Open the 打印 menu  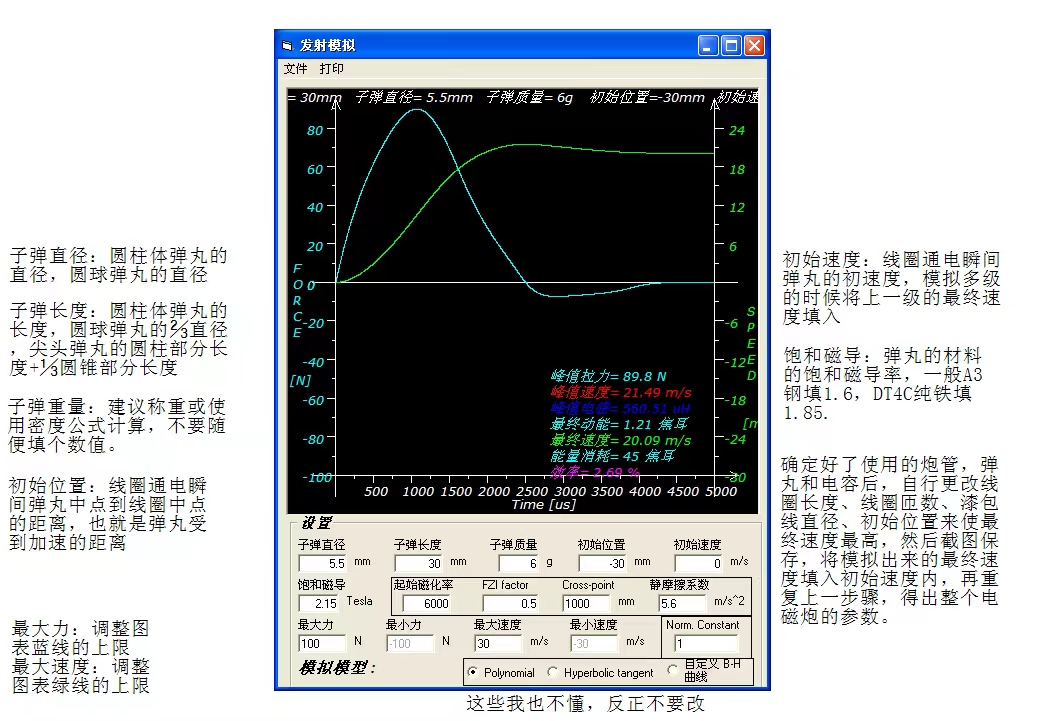tap(331, 69)
